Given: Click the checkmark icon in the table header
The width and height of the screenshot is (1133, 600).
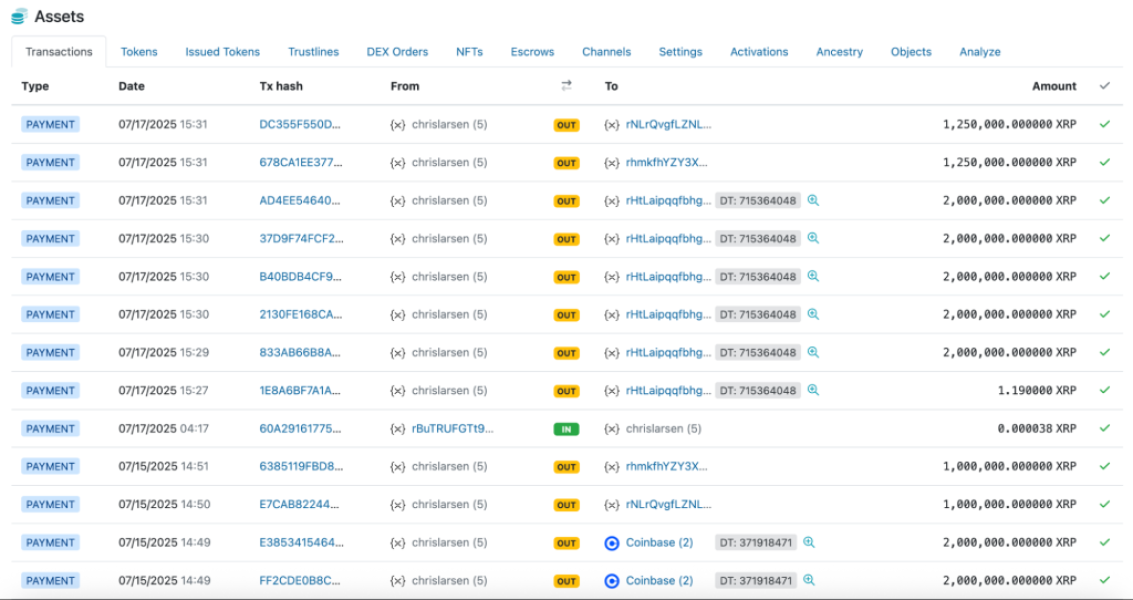Looking at the screenshot, I should [1104, 86].
